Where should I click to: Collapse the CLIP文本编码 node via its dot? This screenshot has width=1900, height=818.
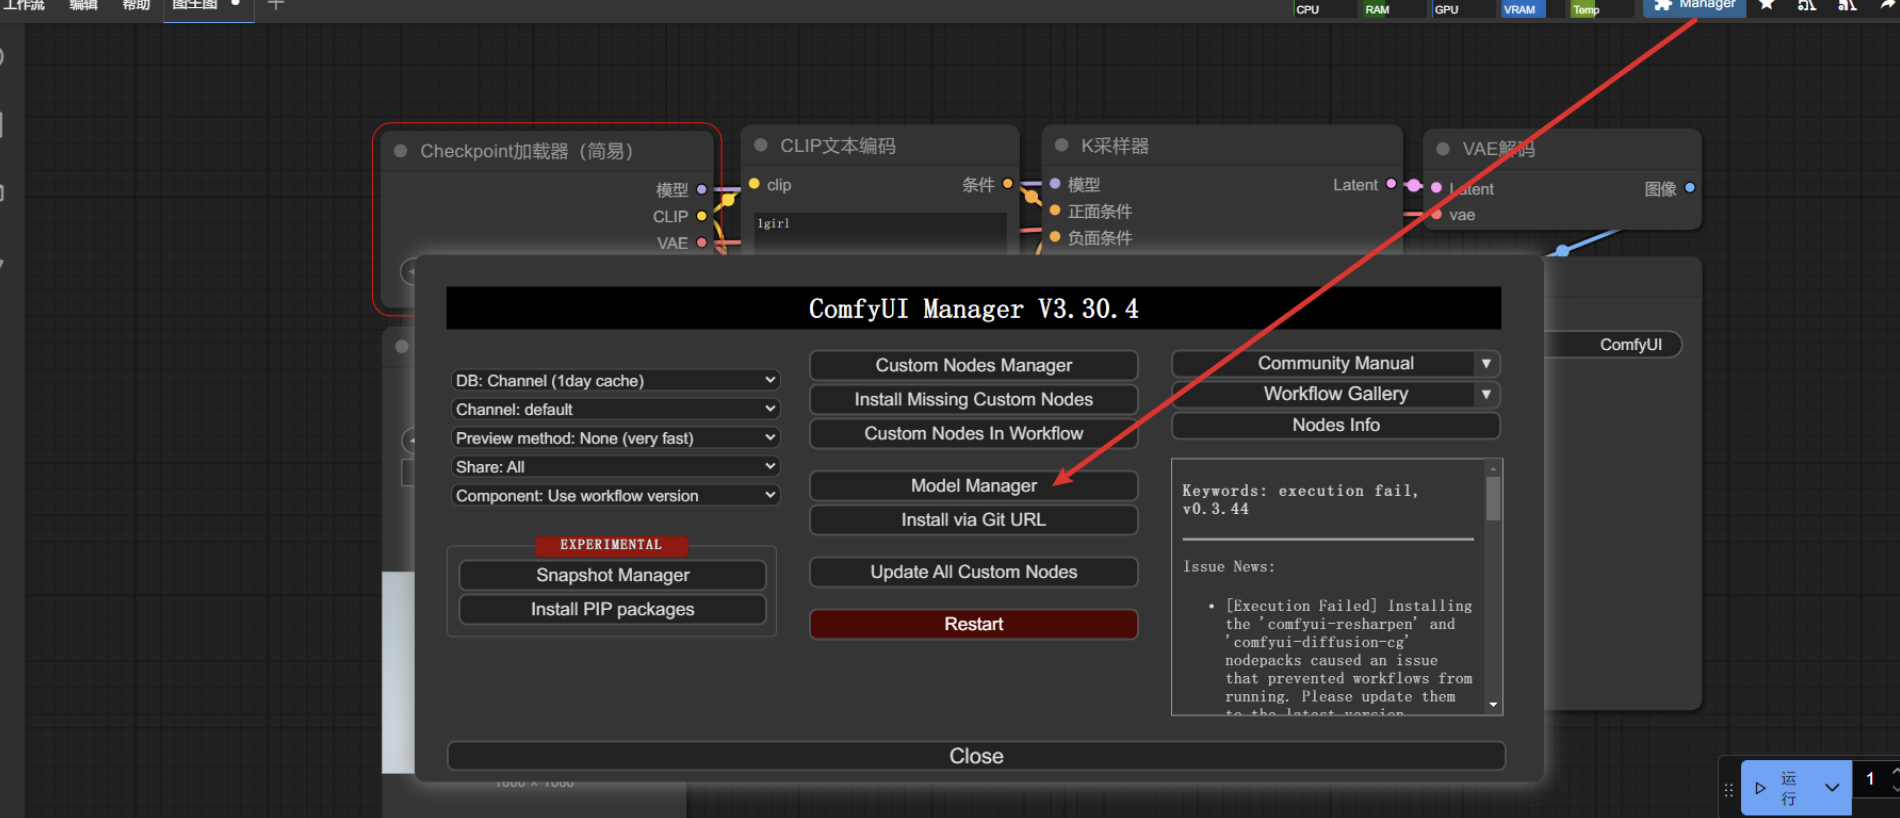pos(761,145)
